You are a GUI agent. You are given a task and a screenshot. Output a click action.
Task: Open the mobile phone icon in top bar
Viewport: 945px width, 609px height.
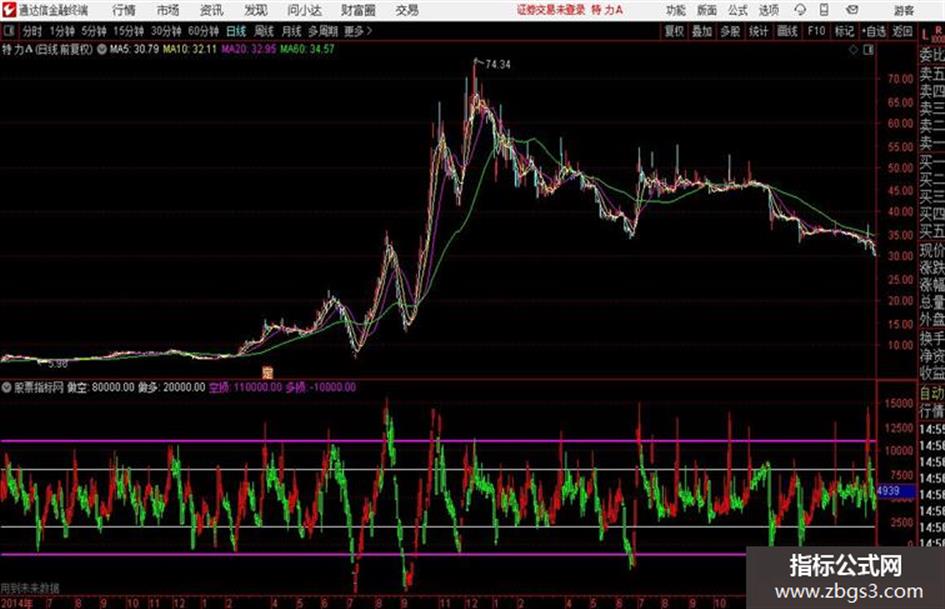(x=824, y=10)
